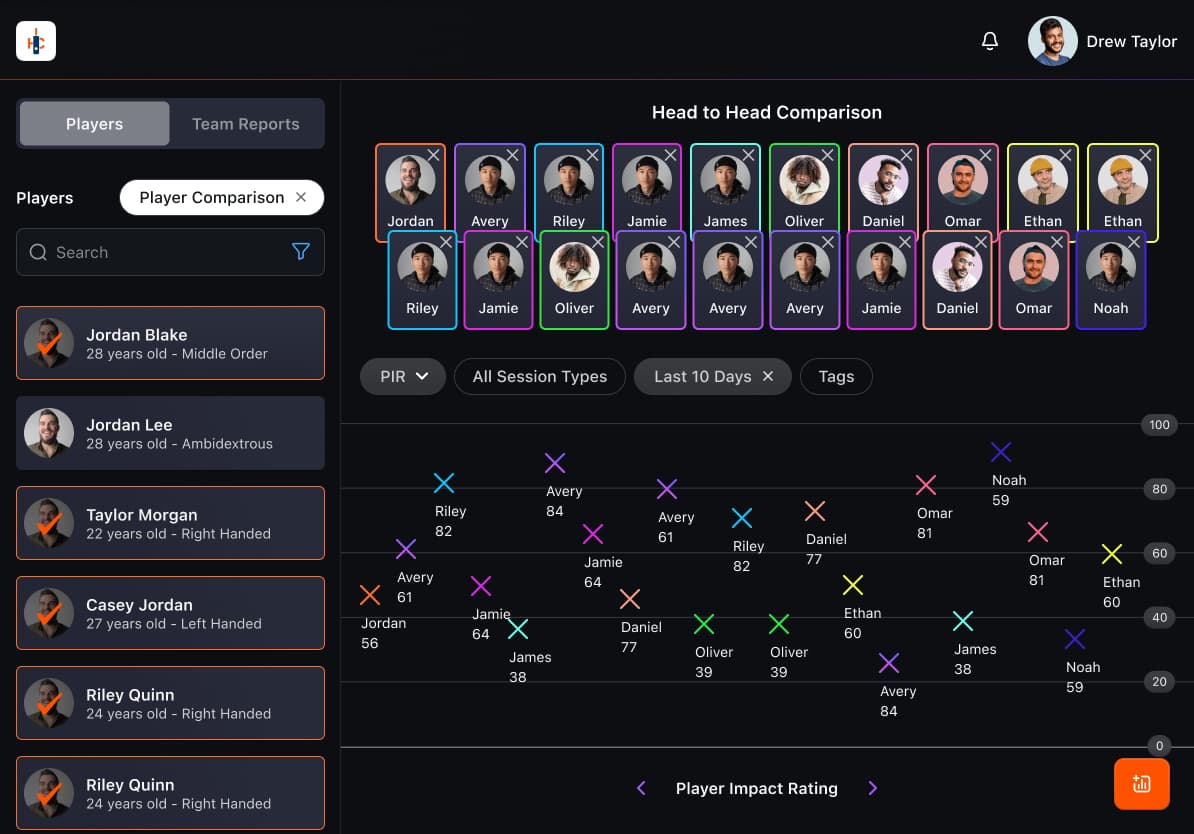
Task: Open export options via orange floating button
Action: pos(1141,784)
